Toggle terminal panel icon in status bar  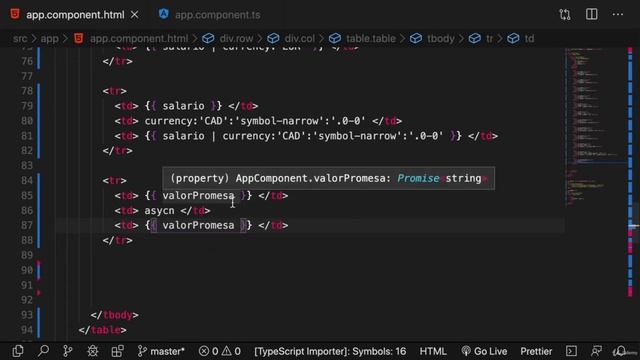coord(571,351)
